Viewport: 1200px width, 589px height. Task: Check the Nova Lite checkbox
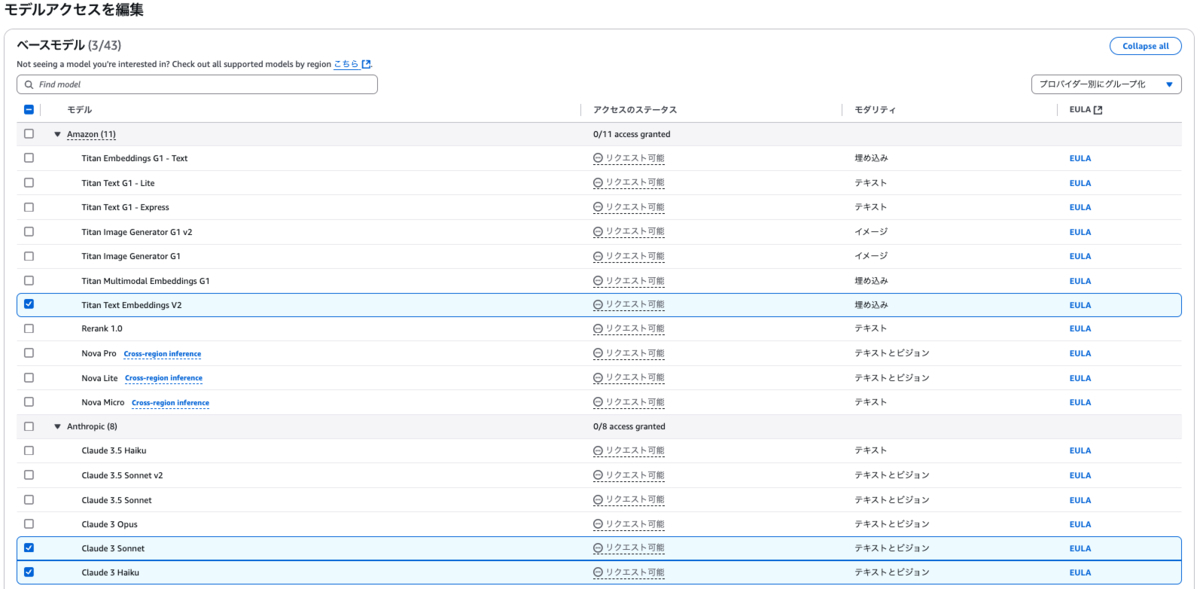point(28,377)
